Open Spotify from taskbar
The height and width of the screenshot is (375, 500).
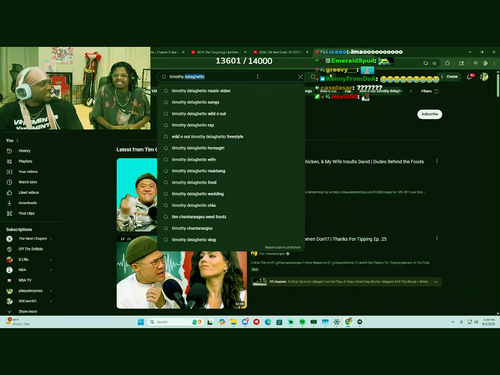pyautogui.click(x=302, y=322)
